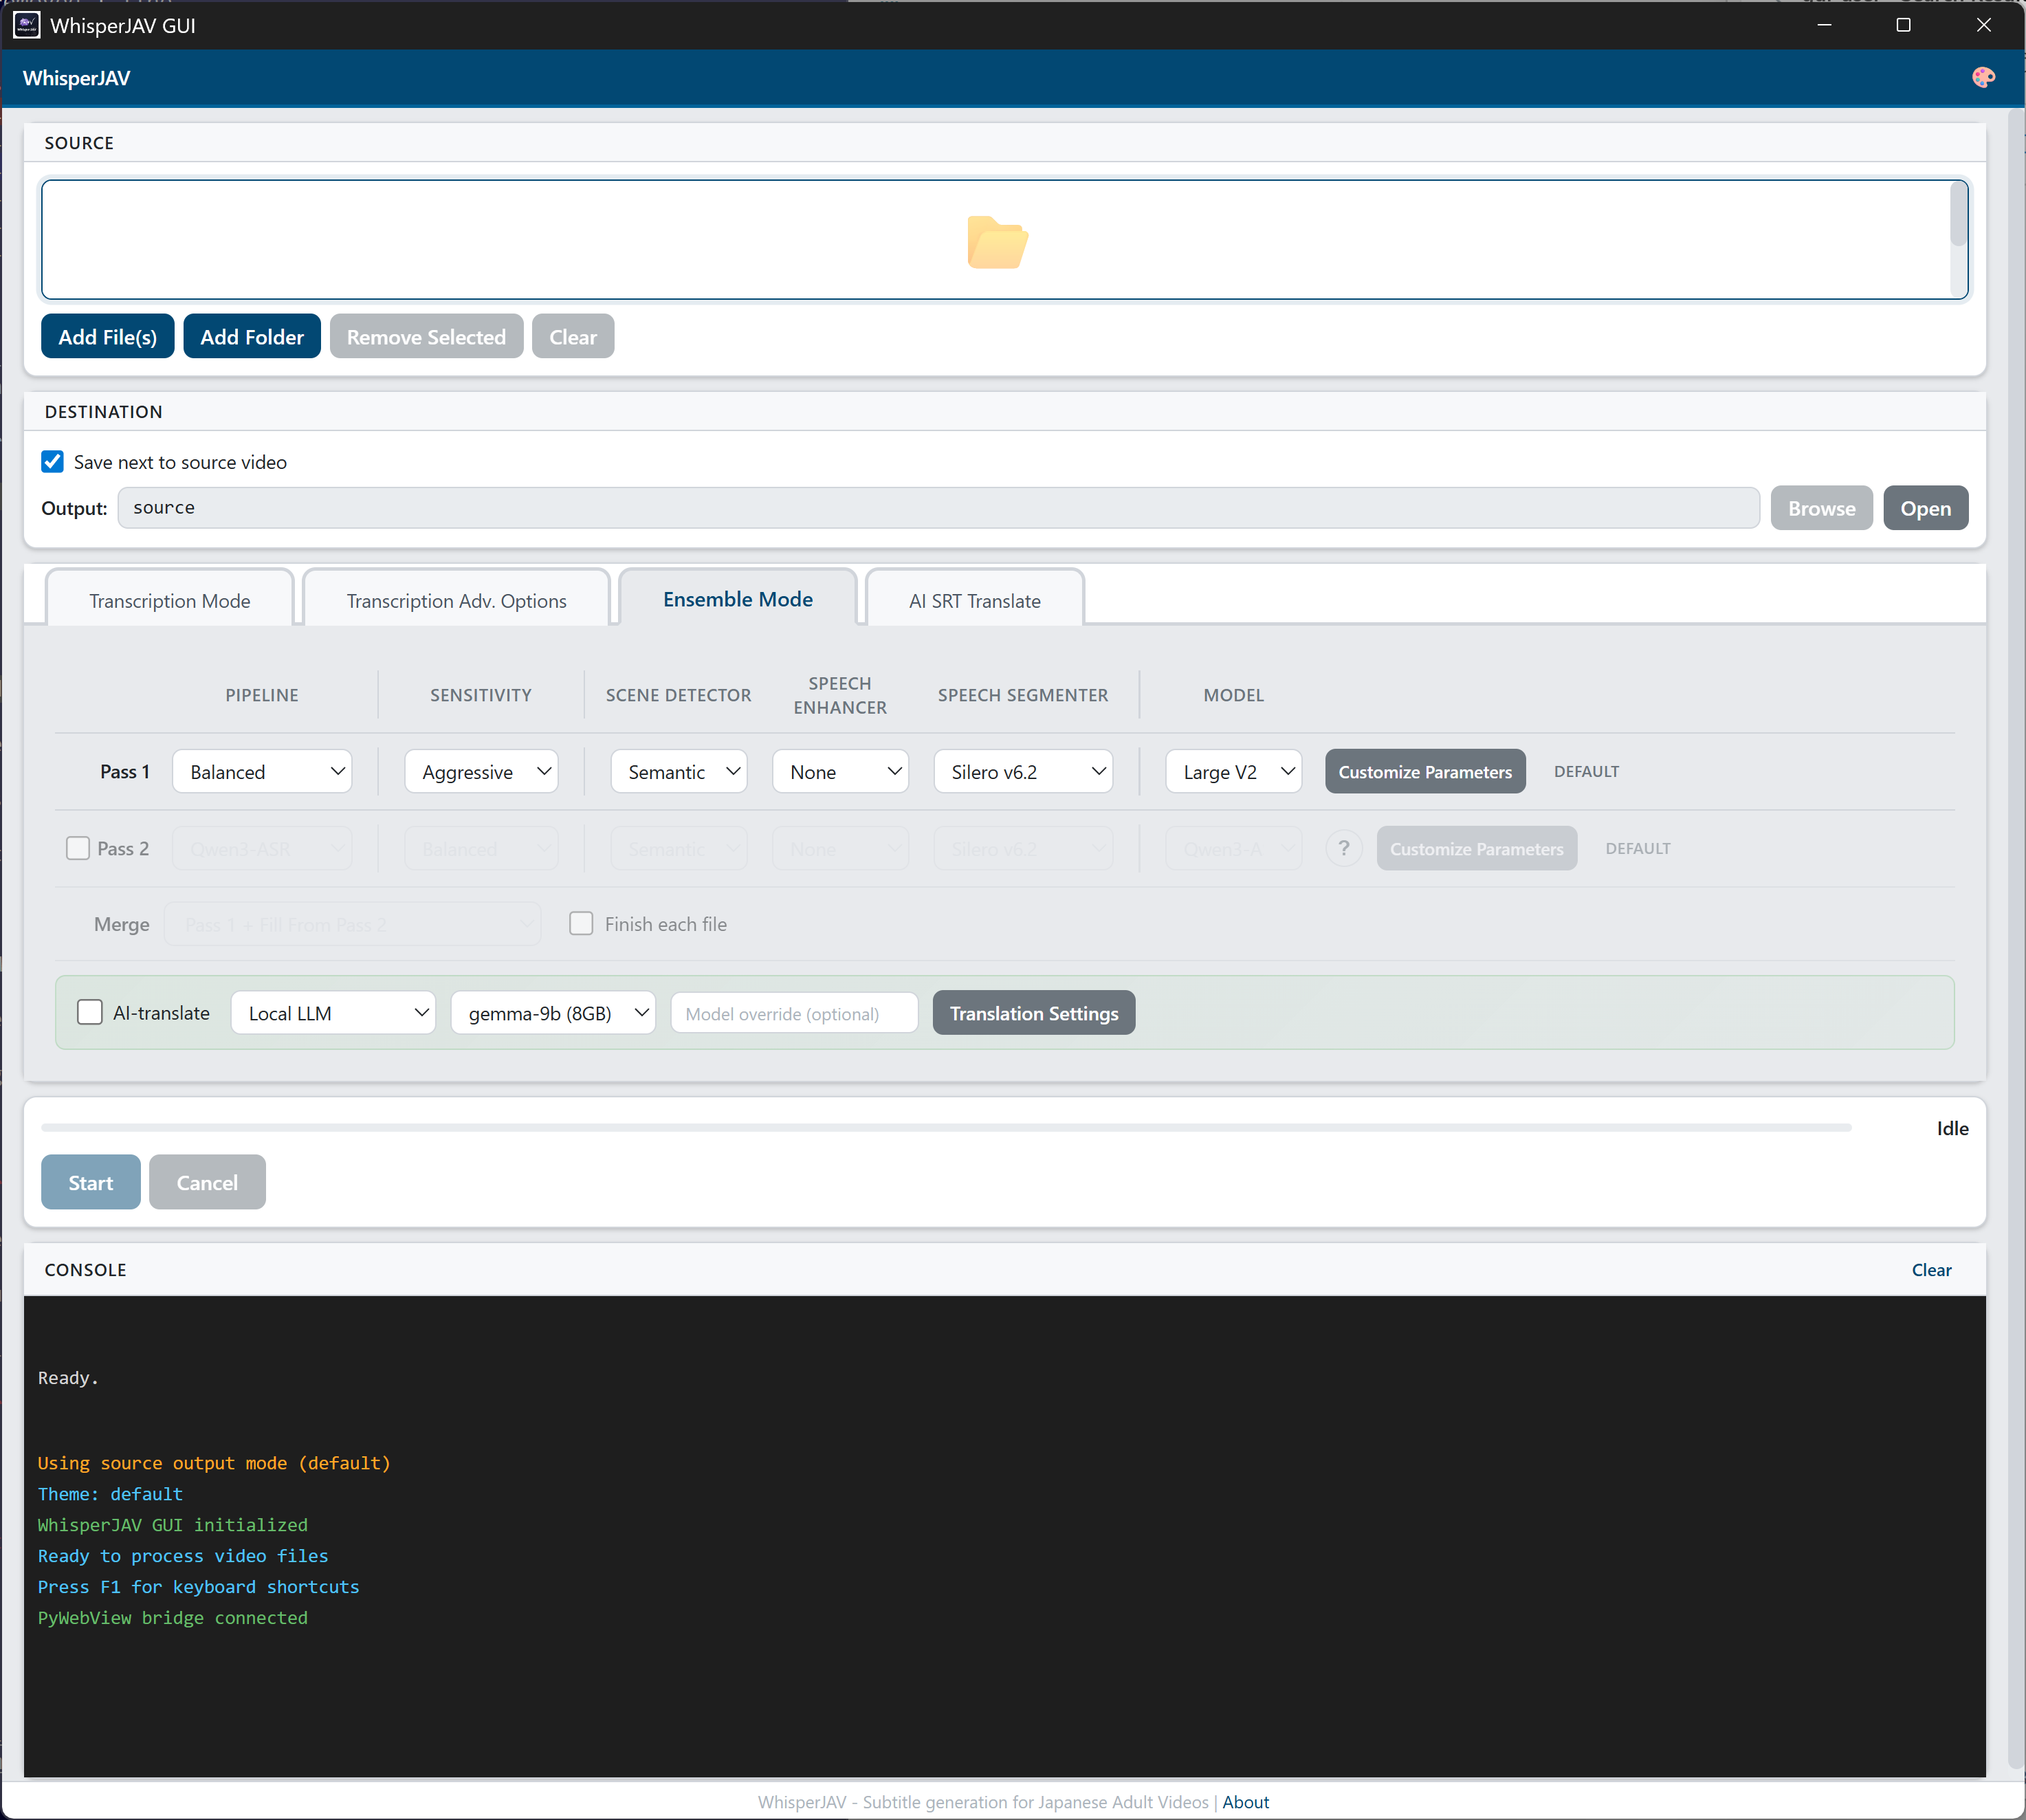Click the WhisperJAV title bar icon
The image size is (2026, 1820).
(x=26, y=25)
